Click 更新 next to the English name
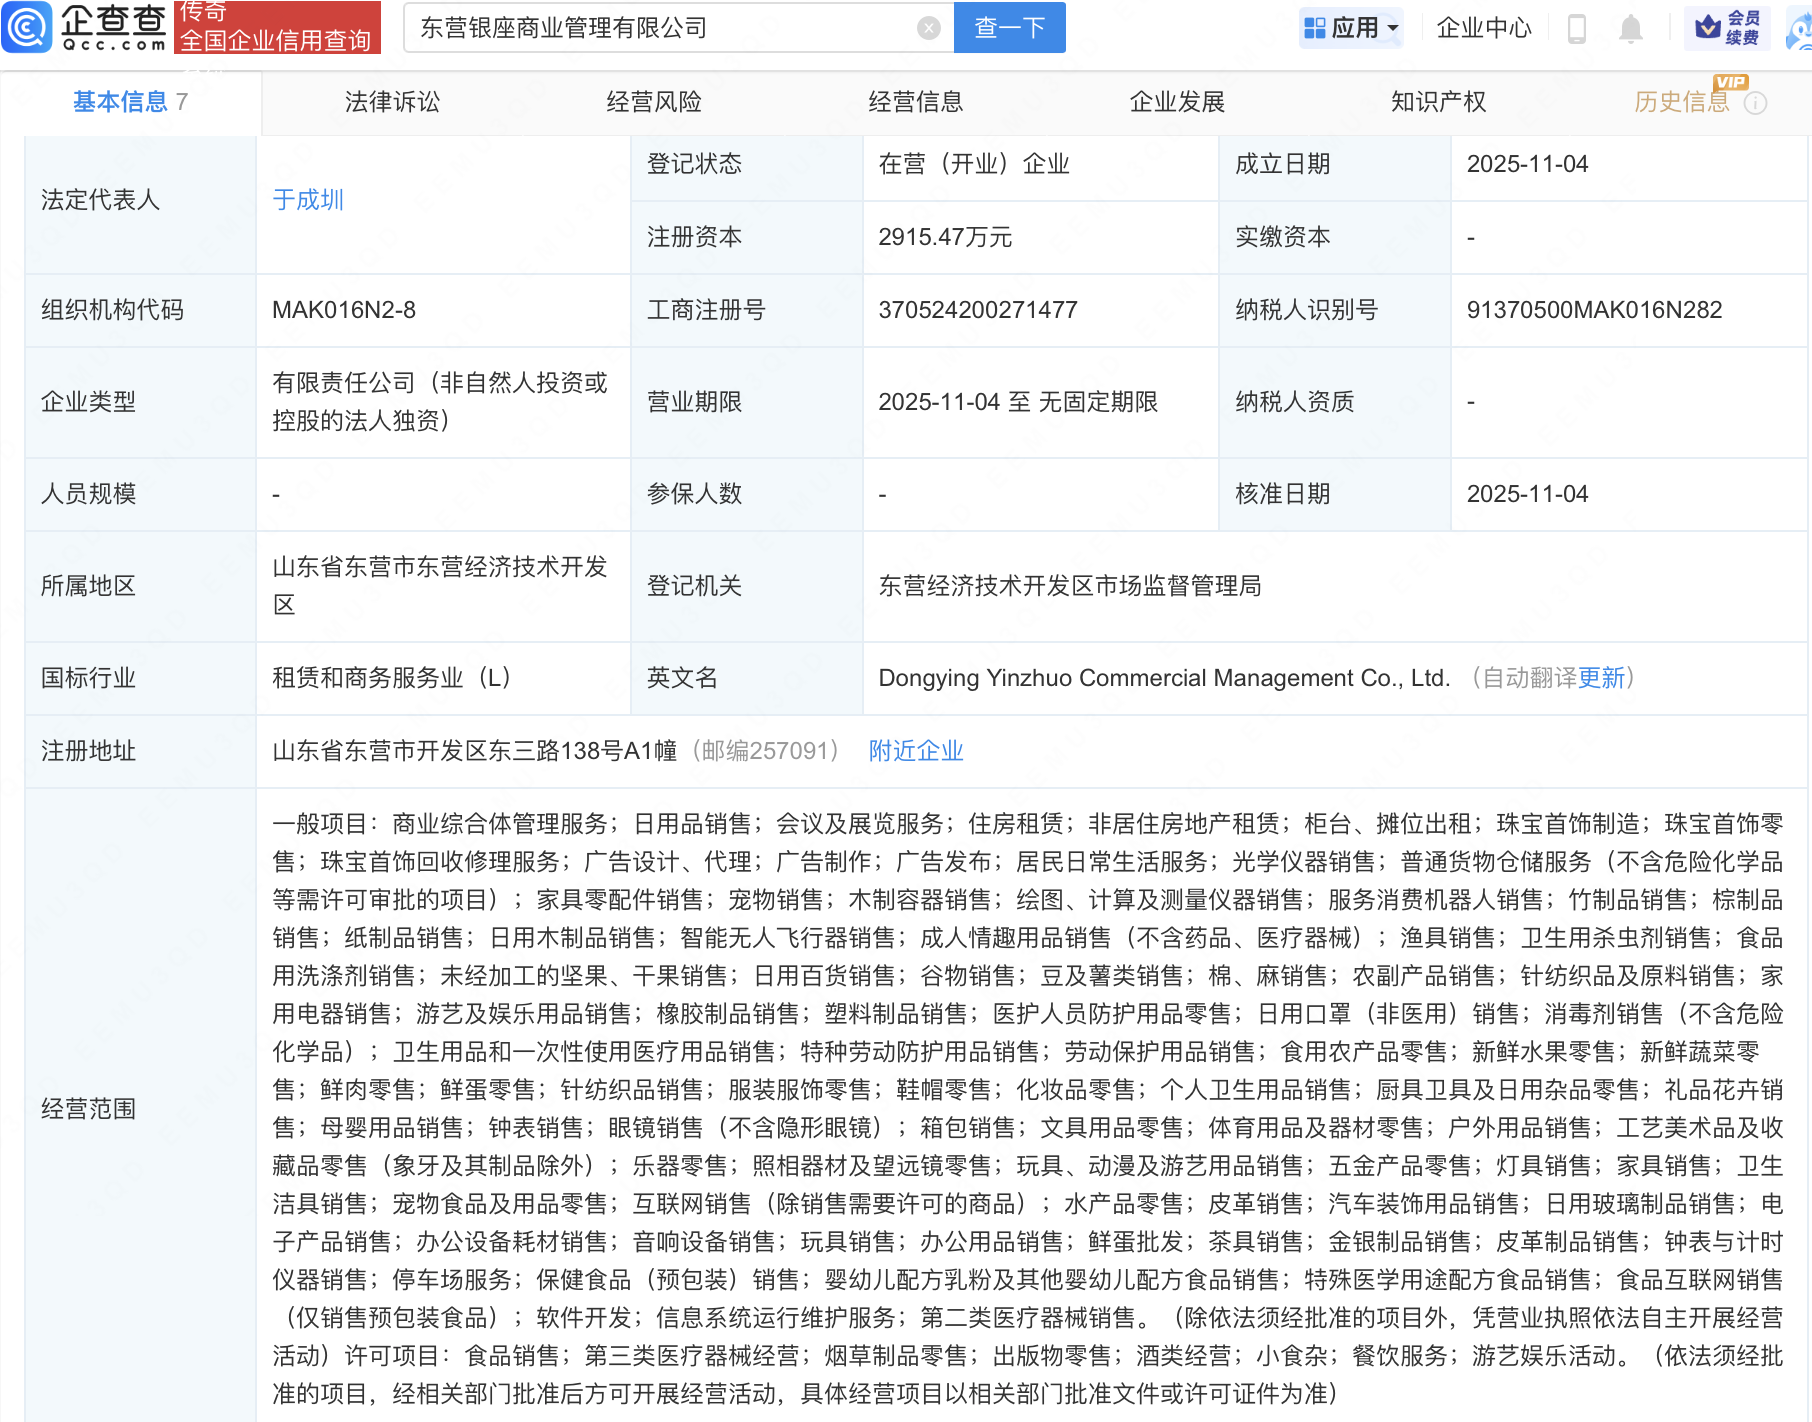1812x1422 pixels. tap(1602, 678)
